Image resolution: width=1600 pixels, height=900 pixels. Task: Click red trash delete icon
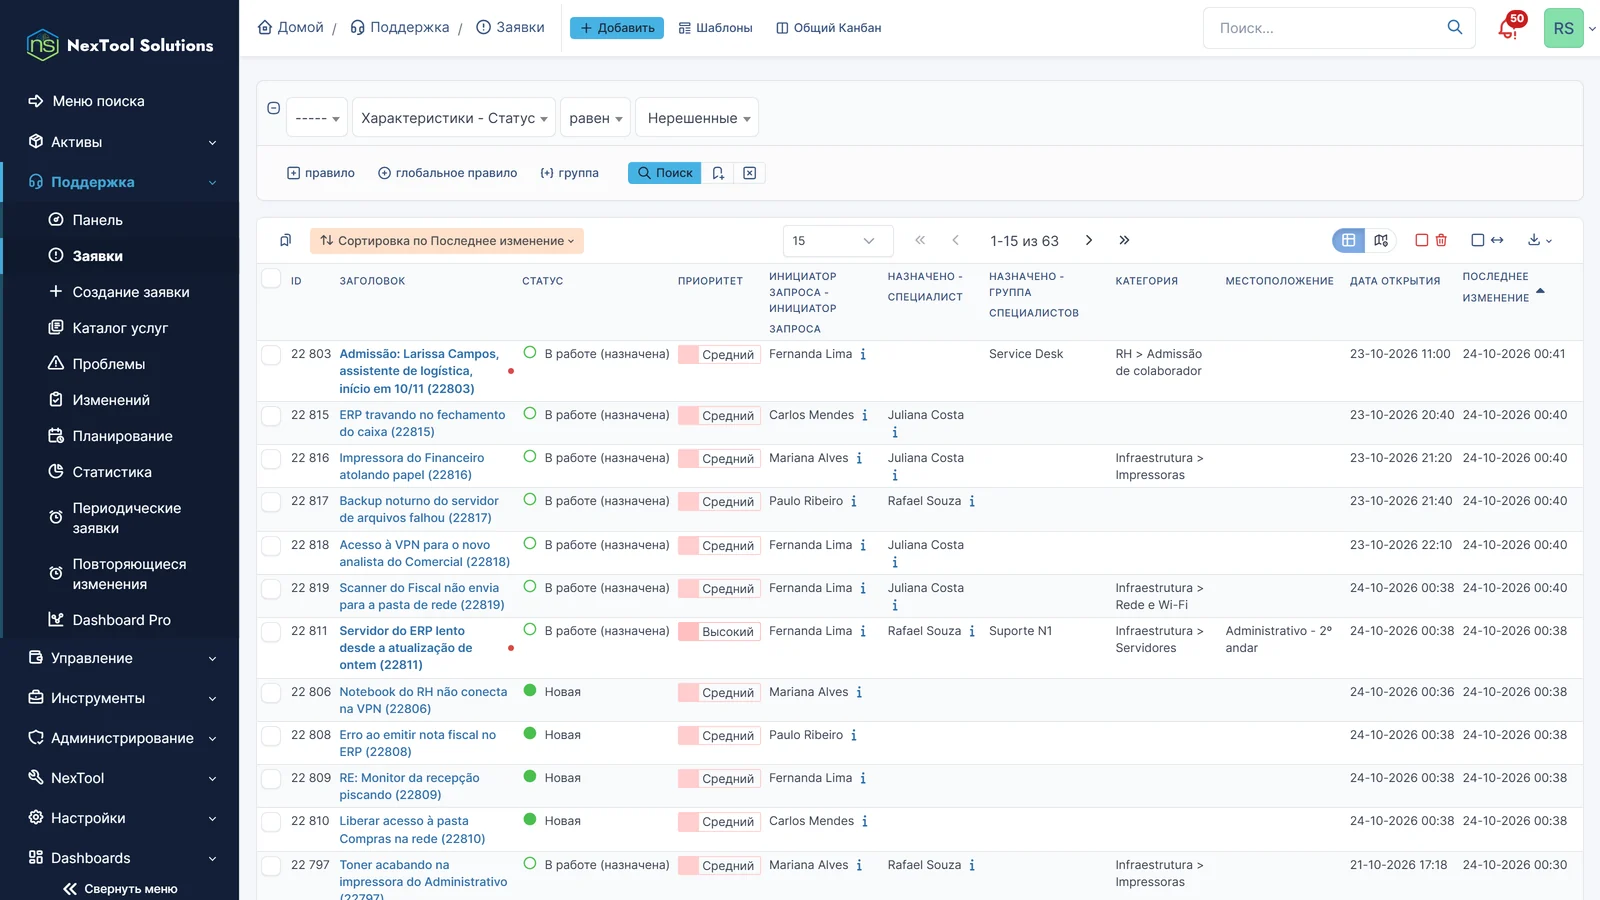(x=1441, y=240)
